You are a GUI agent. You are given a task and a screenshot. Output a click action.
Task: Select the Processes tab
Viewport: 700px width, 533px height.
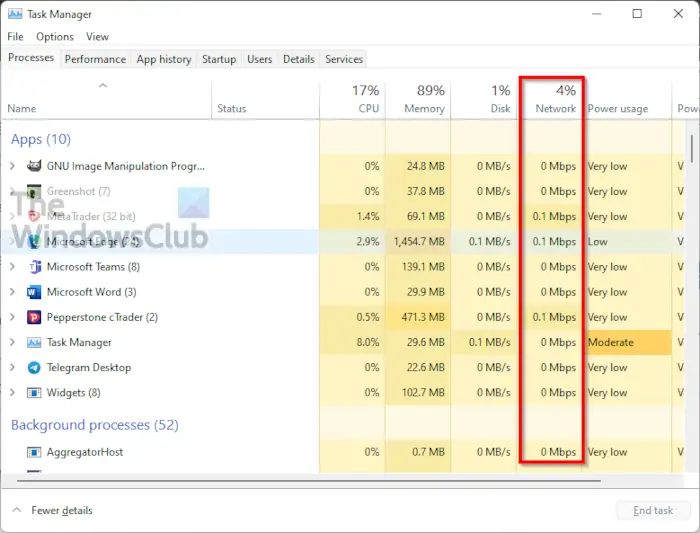coord(31,58)
